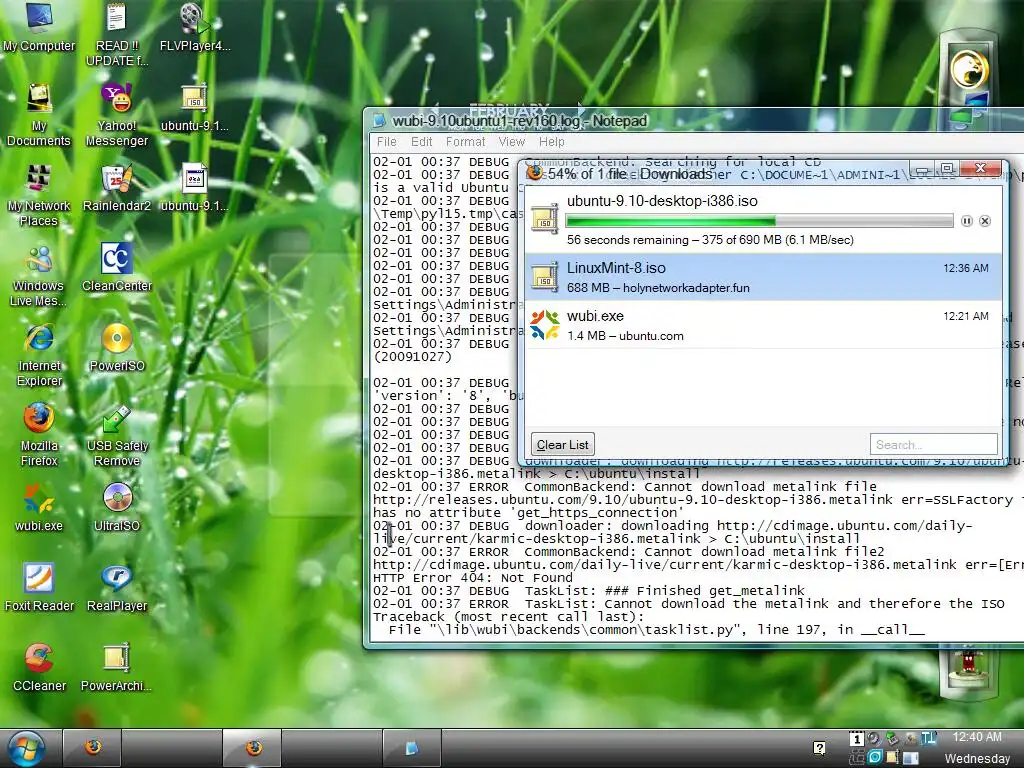Launch PowerArchiver desktop shortcut
This screenshot has width=1024, height=768.
[117, 667]
